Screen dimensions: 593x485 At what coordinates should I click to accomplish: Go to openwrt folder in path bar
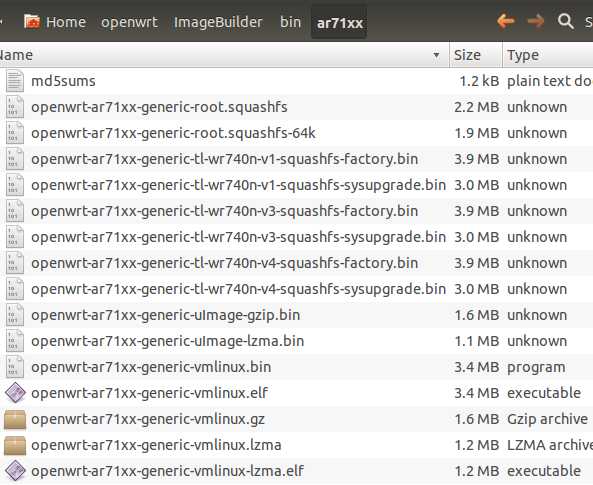(x=129, y=22)
